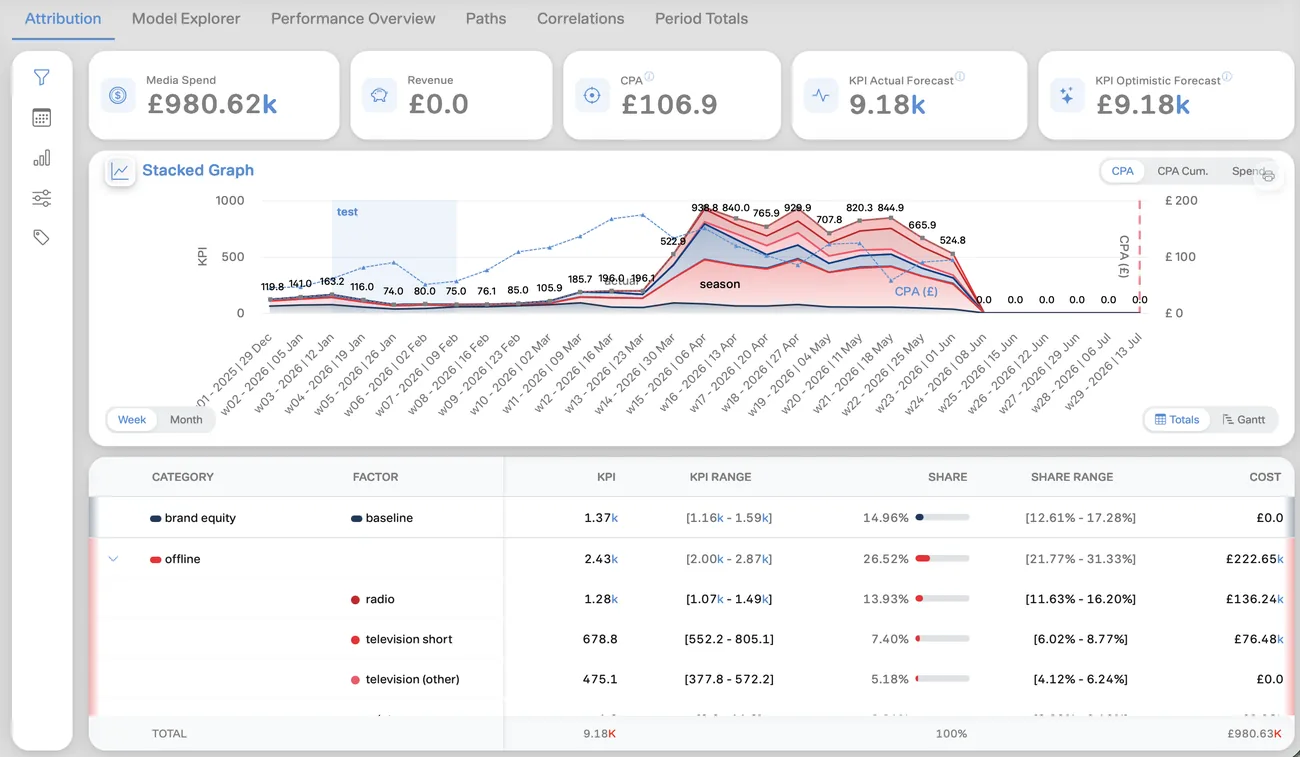1300x757 pixels.
Task: Switch to the Correlations tab
Action: 581,19
